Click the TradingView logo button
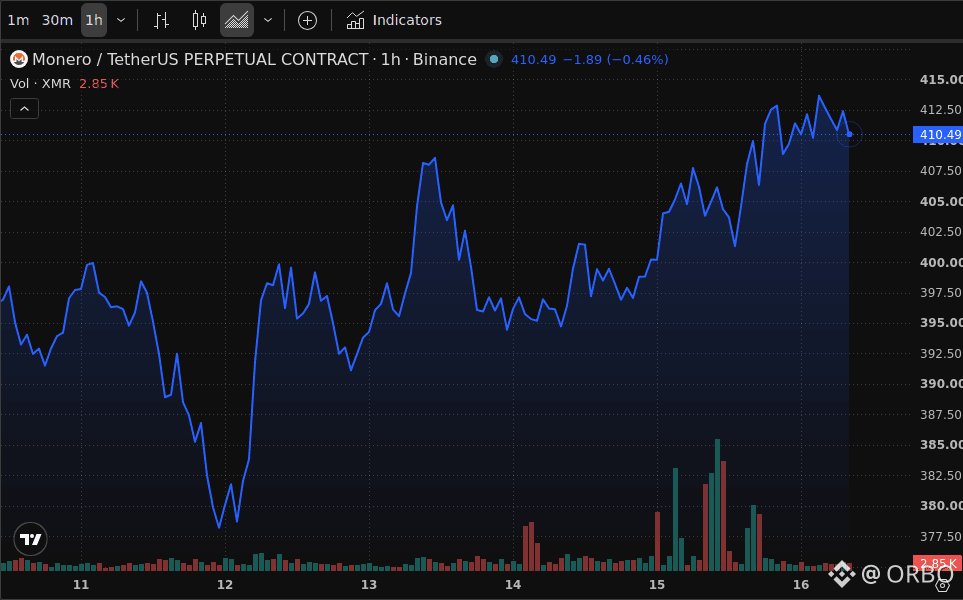Image resolution: width=963 pixels, height=600 pixels. click(x=30, y=539)
